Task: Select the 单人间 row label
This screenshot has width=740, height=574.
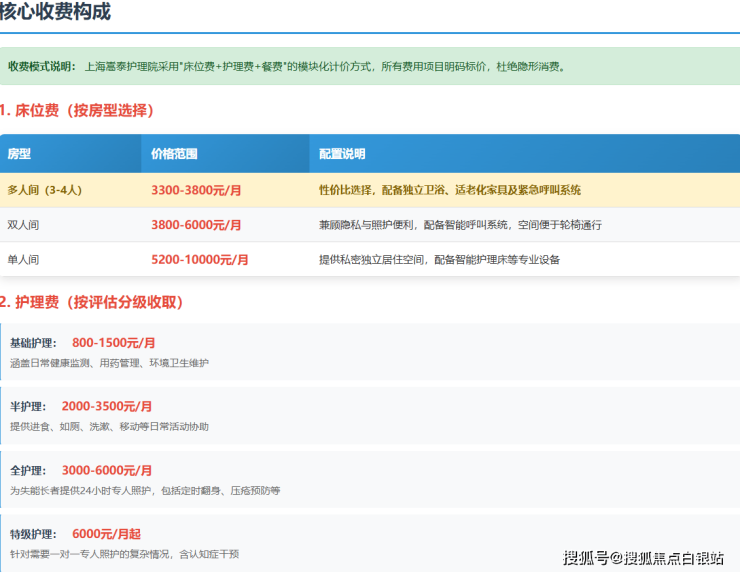Action: [x=23, y=260]
